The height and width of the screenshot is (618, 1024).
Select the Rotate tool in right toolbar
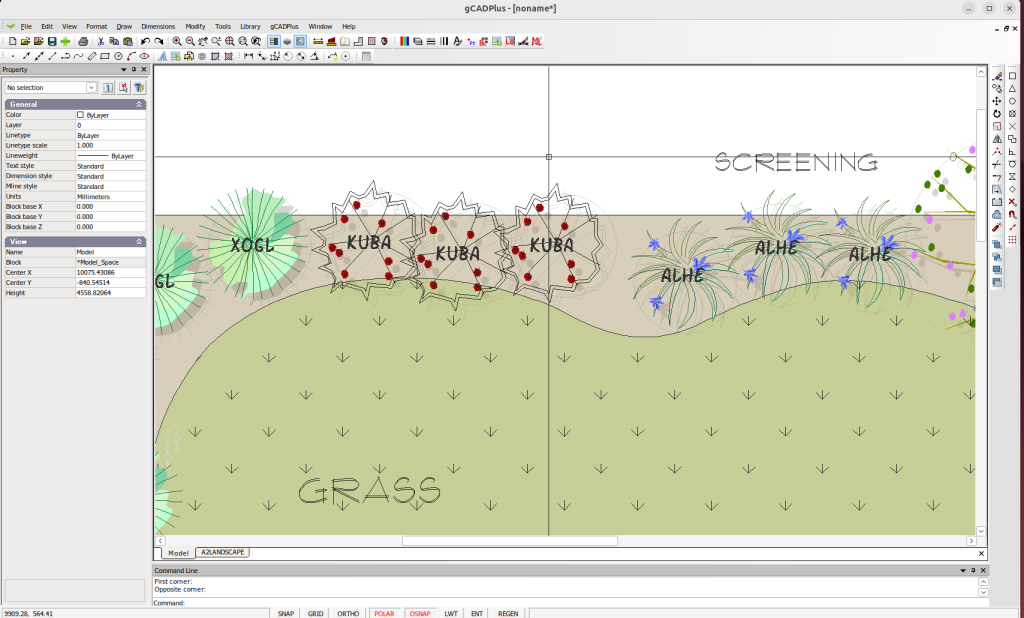click(997, 114)
